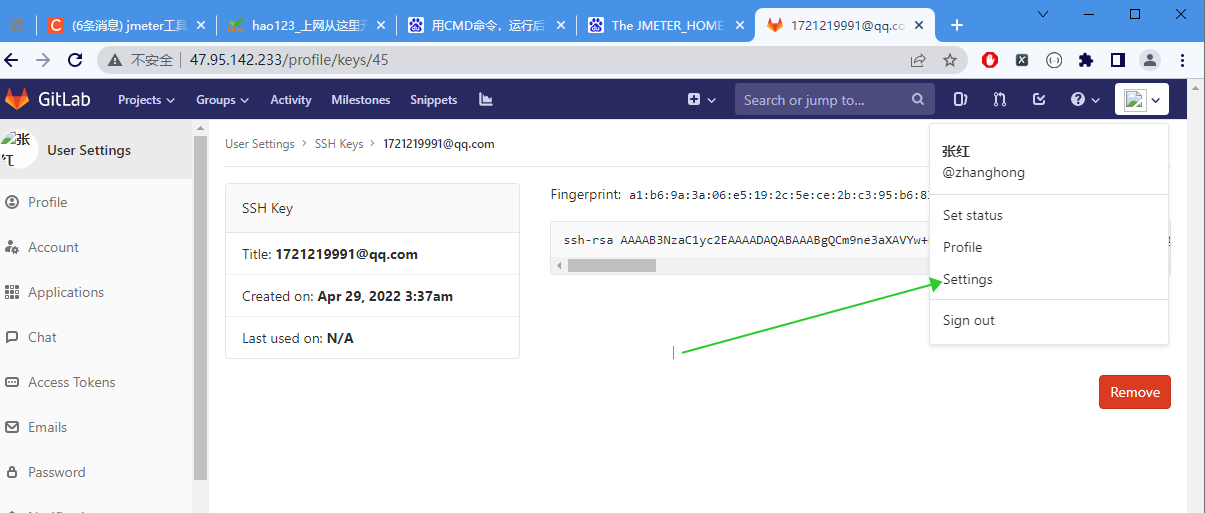Viewport: 1205px width, 513px height.
Task: Open the To-Do list icon in navbar
Action: tap(1039, 99)
